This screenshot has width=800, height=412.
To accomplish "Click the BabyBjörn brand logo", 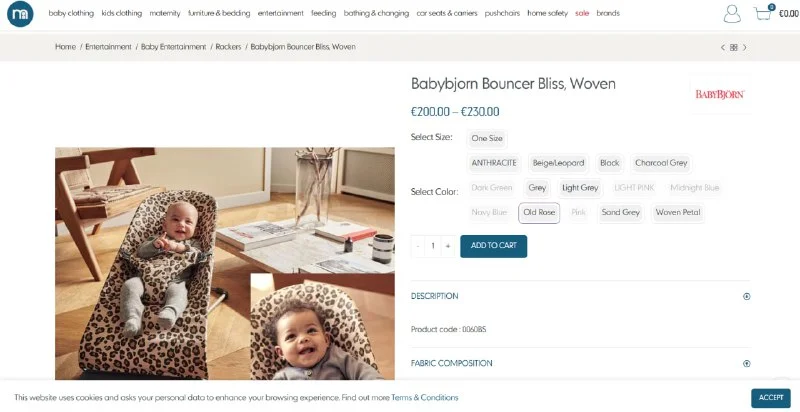I will coord(720,94).
